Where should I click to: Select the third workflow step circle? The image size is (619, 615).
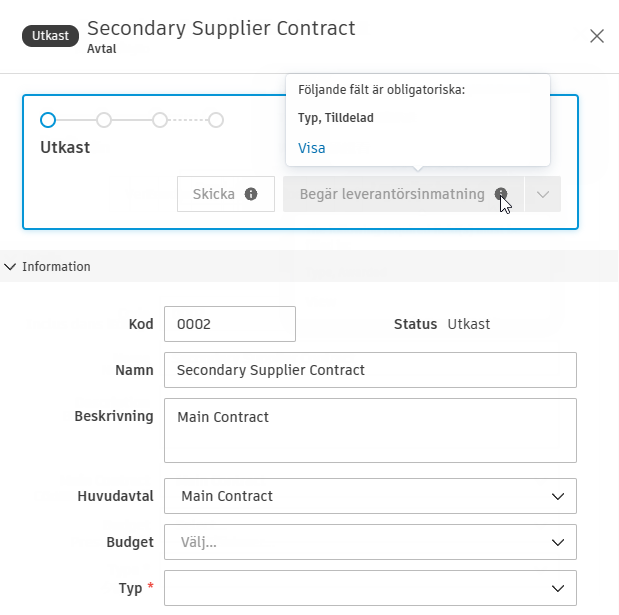point(160,120)
